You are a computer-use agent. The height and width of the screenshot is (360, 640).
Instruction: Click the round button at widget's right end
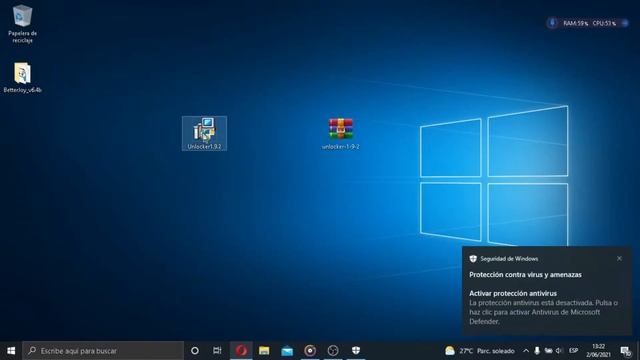coord(624,23)
